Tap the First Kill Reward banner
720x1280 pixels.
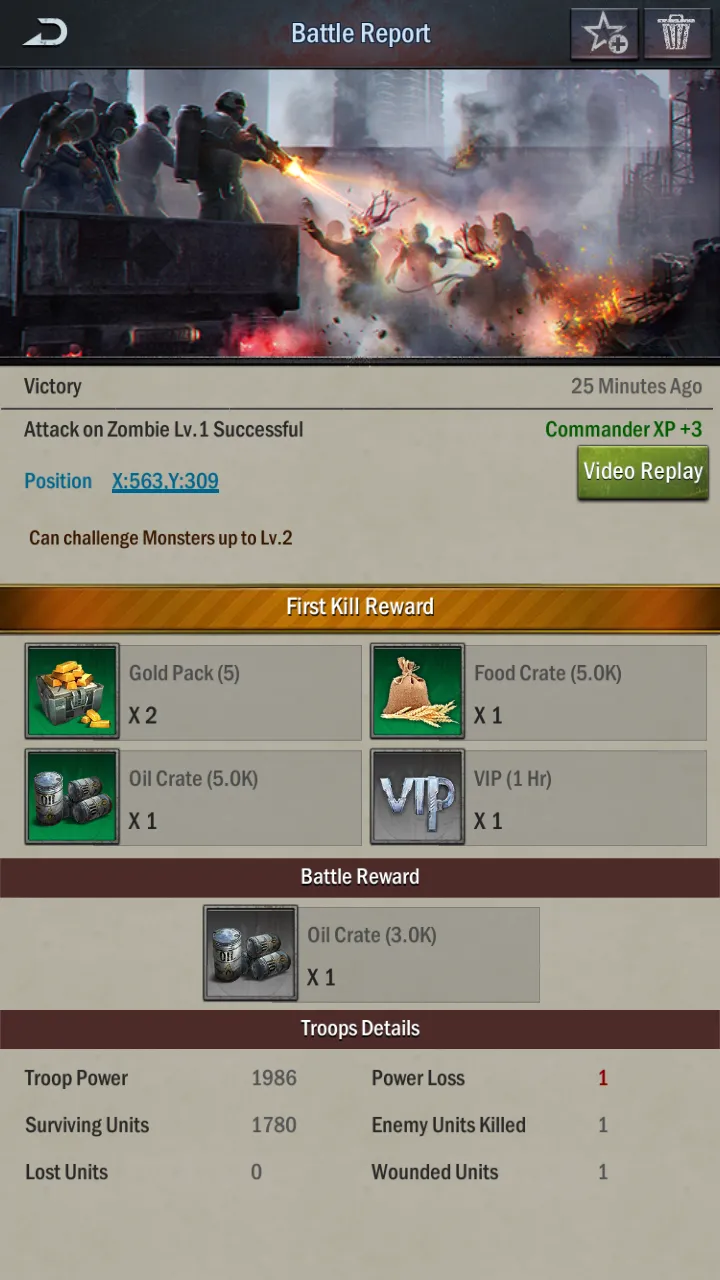(360, 607)
